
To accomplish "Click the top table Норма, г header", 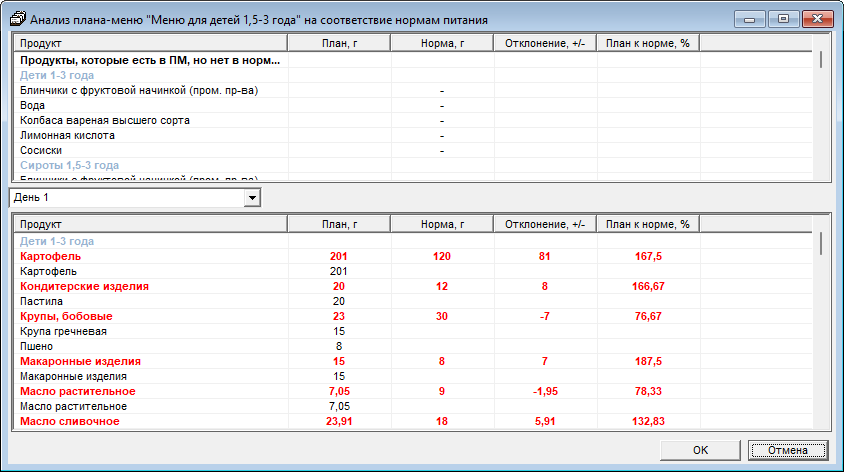I will (x=441, y=44).
